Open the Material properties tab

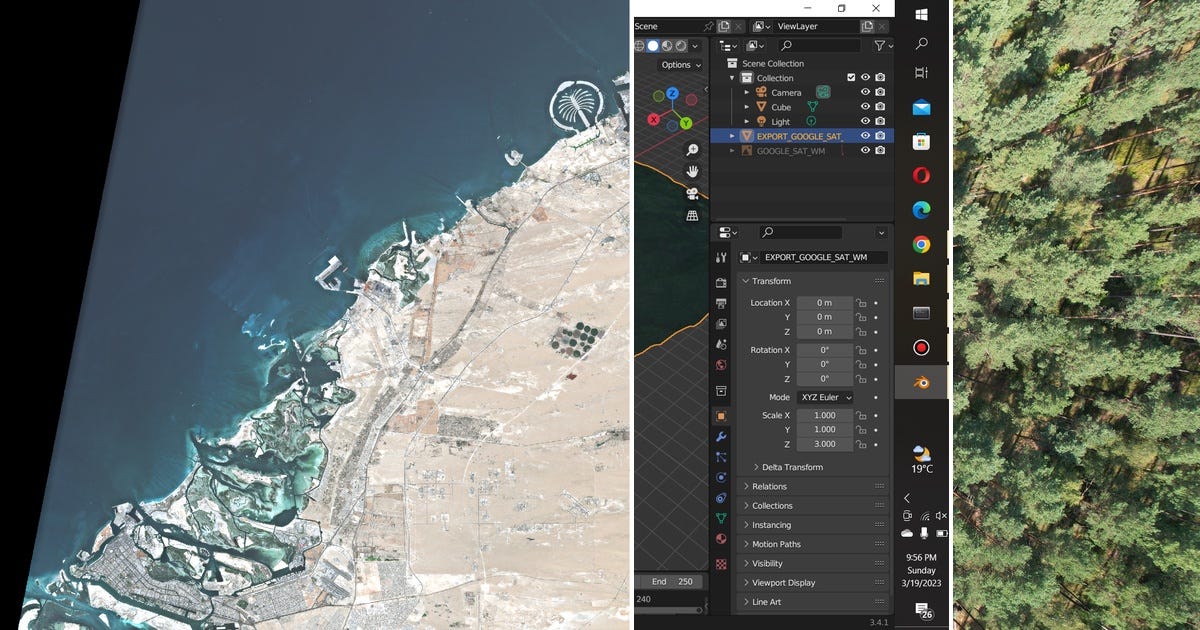(x=721, y=537)
